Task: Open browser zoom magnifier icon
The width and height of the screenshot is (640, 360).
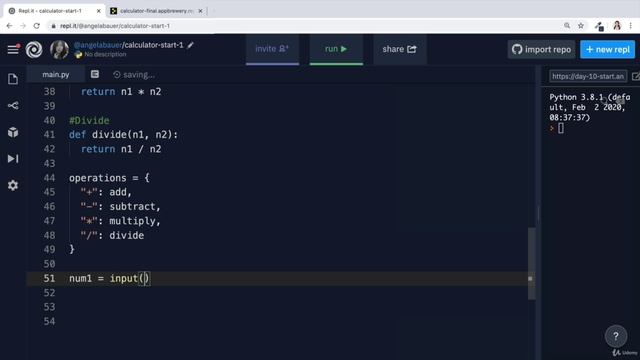Action: click(x=567, y=26)
